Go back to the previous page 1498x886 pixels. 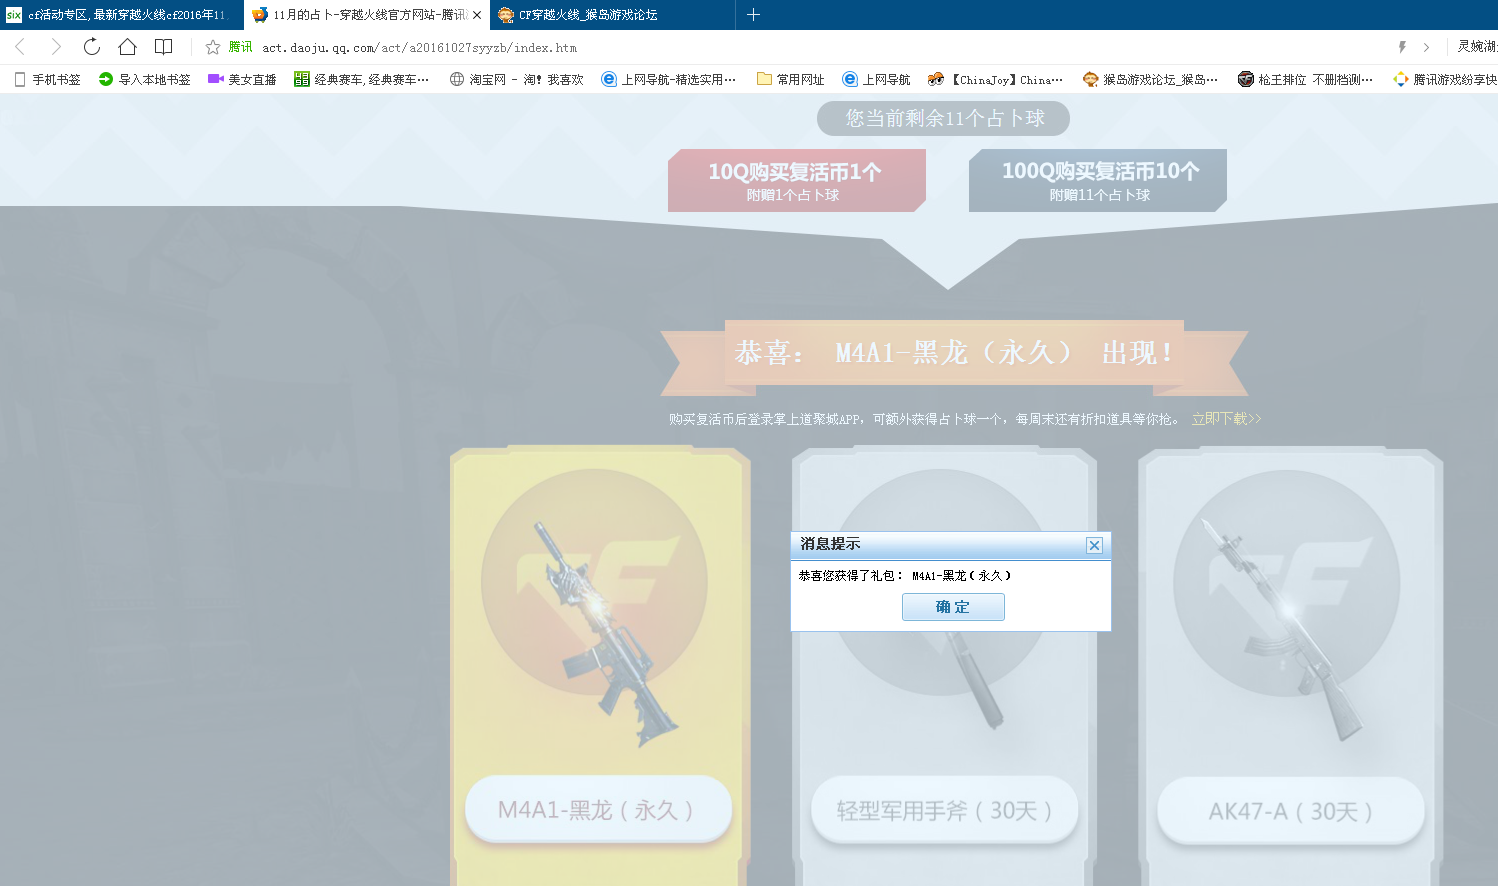point(20,47)
